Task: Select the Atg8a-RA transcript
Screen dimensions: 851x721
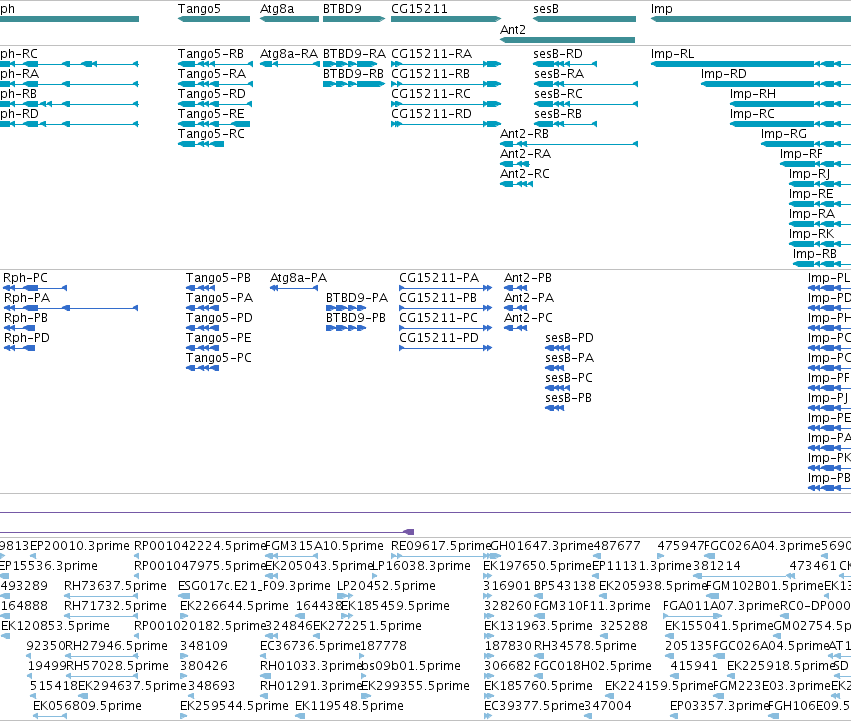Action: pyautogui.click(x=289, y=64)
